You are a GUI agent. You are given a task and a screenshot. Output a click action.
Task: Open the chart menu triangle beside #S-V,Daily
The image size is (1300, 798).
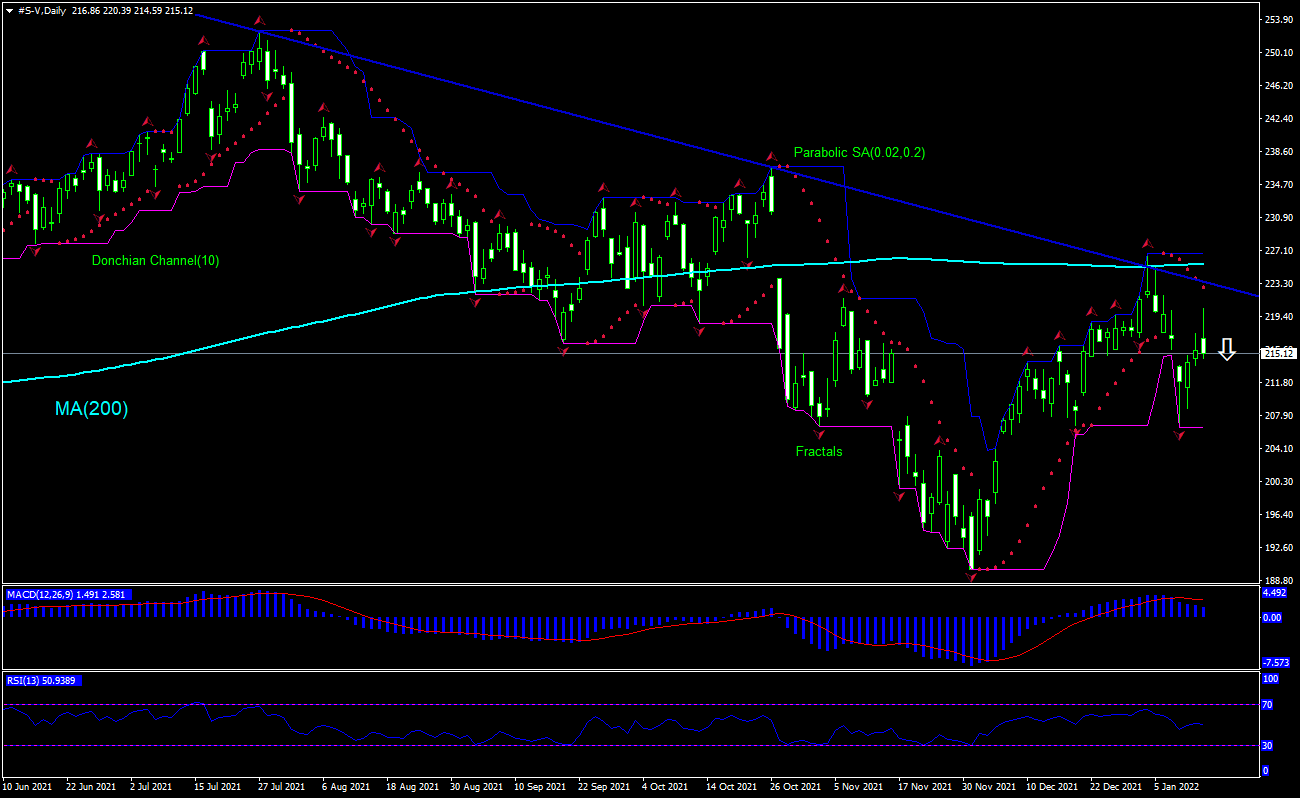(9, 9)
